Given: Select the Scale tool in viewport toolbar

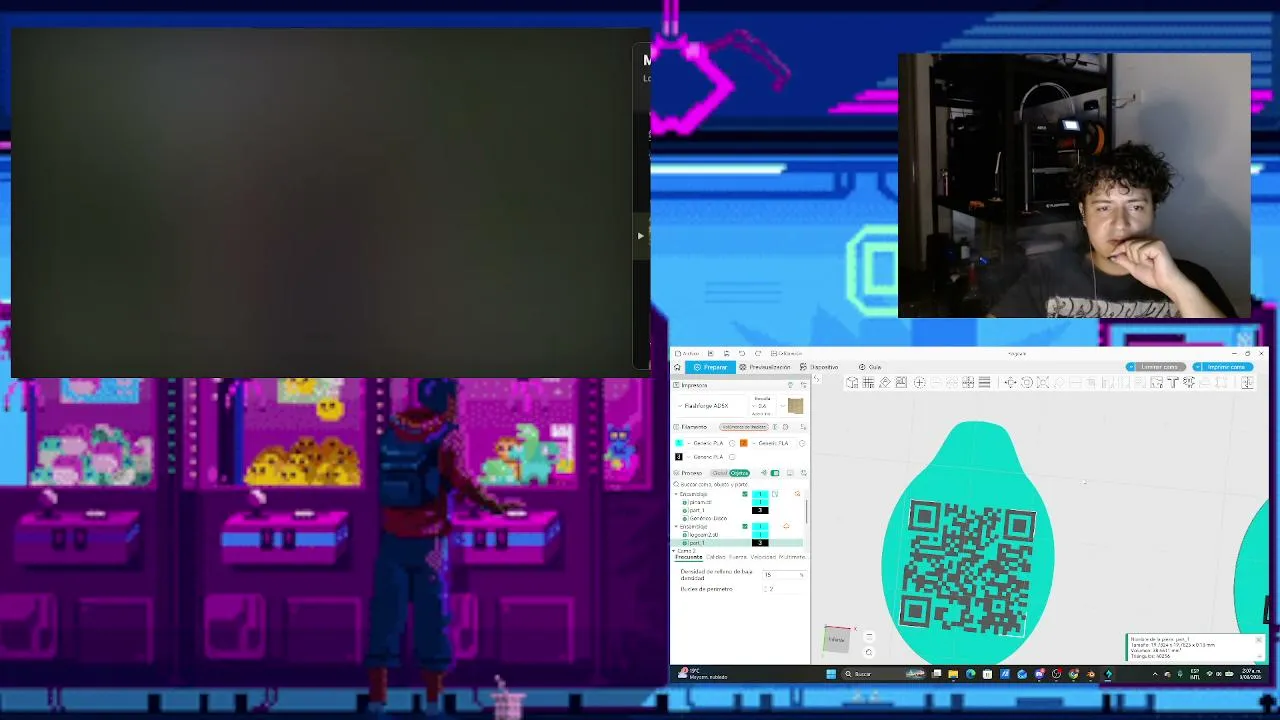Looking at the screenshot, I should pyautogui.click(x=1043, y=382).
